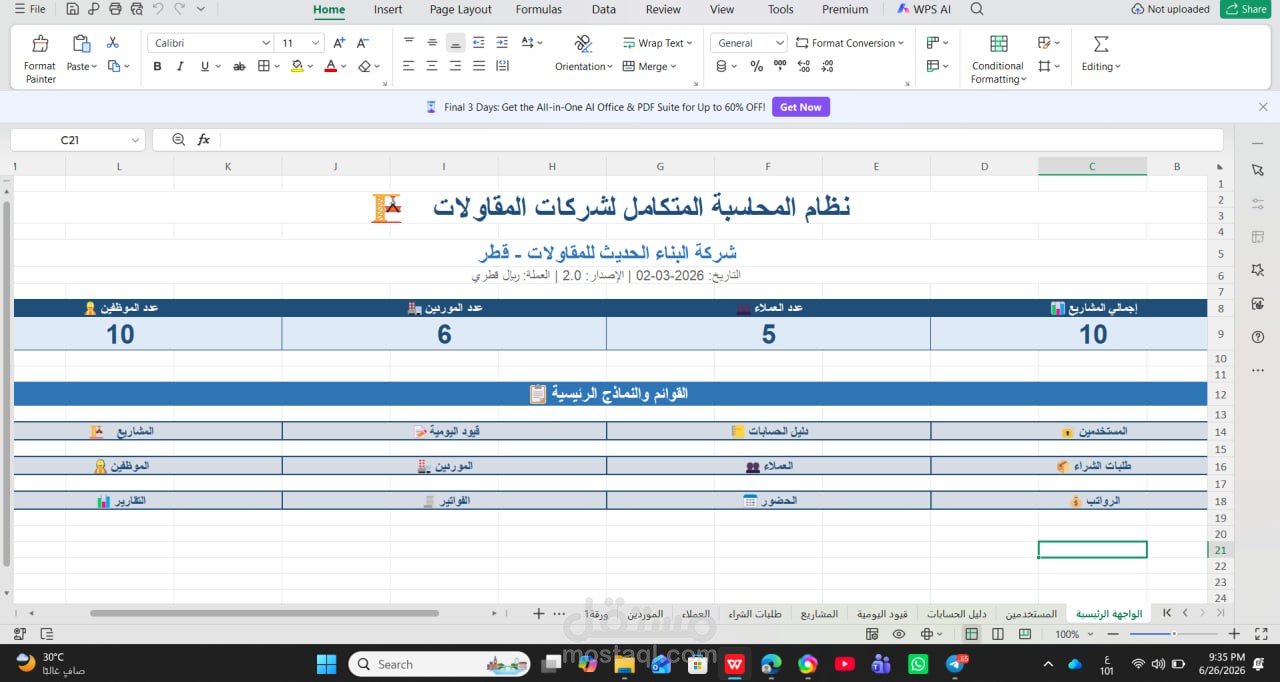This screenshot has width=1280, height=682.
Task: Click the Orientation icon
Action: pos(583,43)
